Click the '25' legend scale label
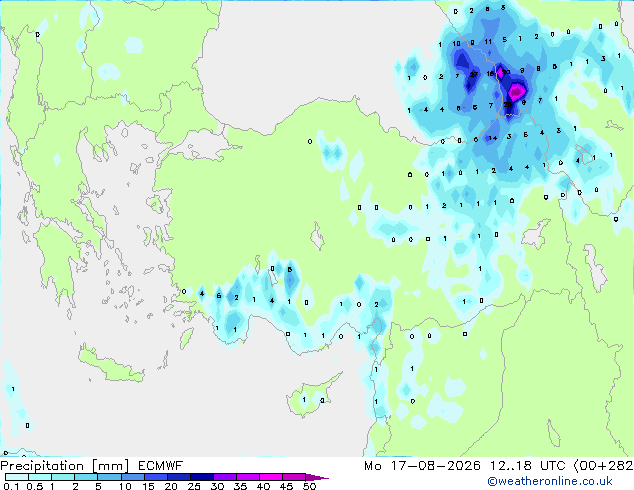The width and height of the screenshot is (634, 490). 194,486
